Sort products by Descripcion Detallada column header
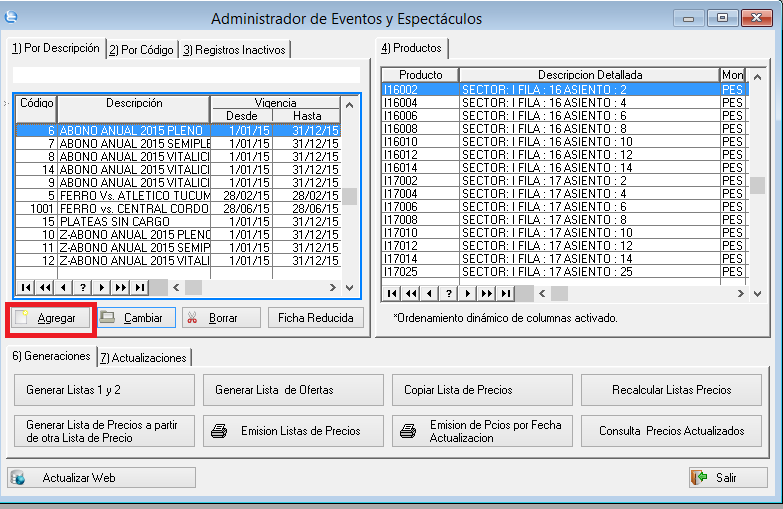Image resolution: width=783 pixels, height=509 pixels. (x=589, y=75)
